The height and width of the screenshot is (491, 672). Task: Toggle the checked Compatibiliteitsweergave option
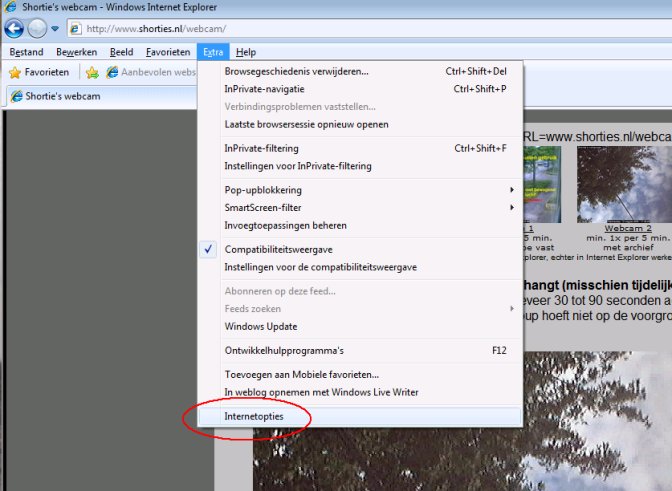click(x=360, y=249)
